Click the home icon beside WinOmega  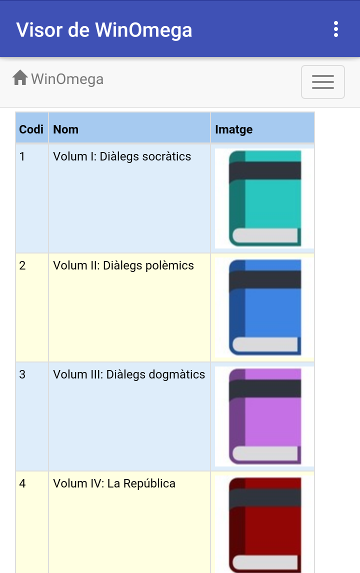coord(20,78)
